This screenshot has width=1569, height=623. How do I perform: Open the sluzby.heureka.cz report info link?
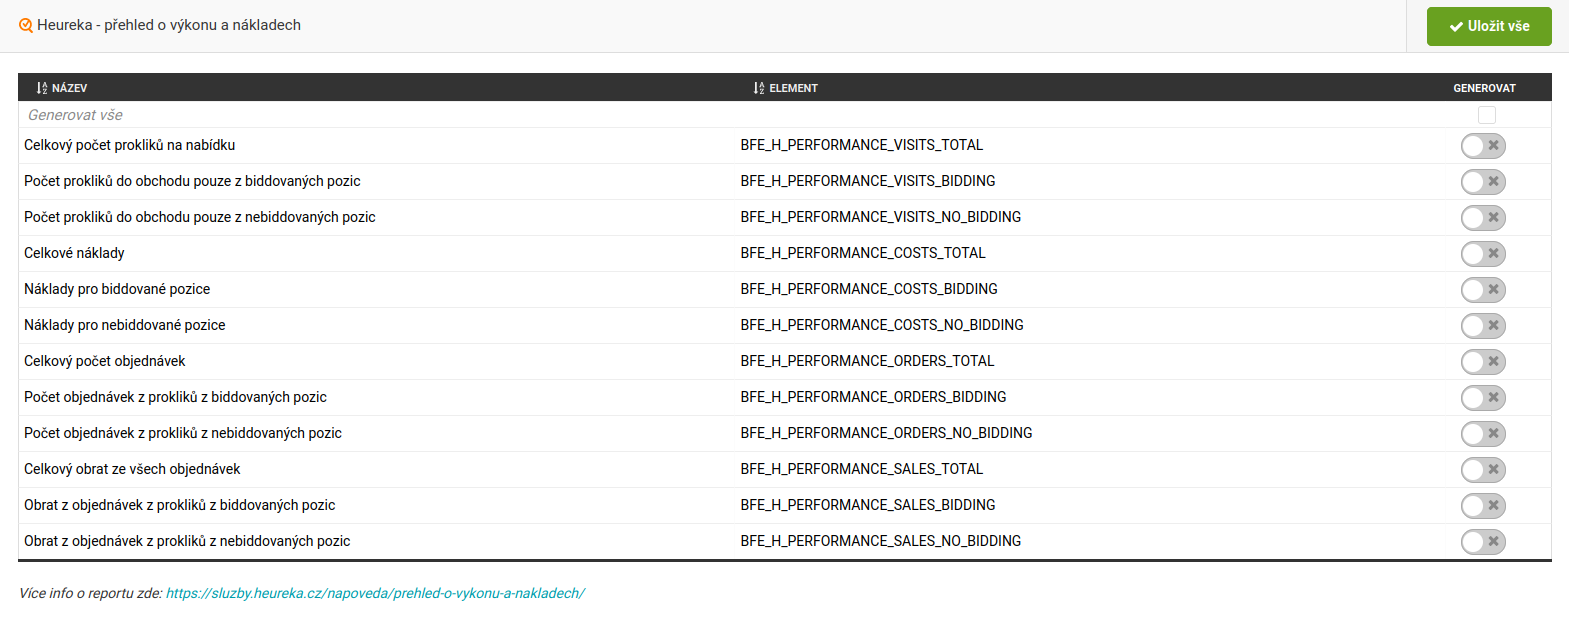(375, 593)
